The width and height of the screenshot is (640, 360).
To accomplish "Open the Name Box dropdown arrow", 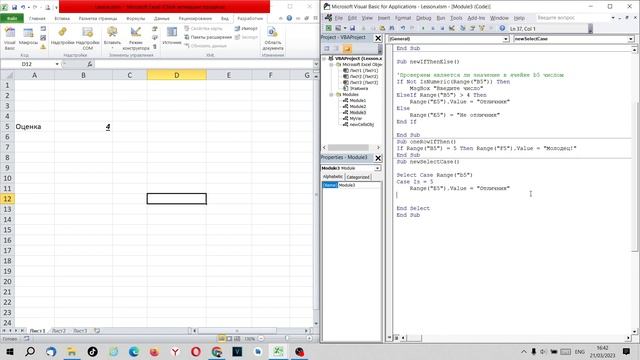I will pos(57,64).
